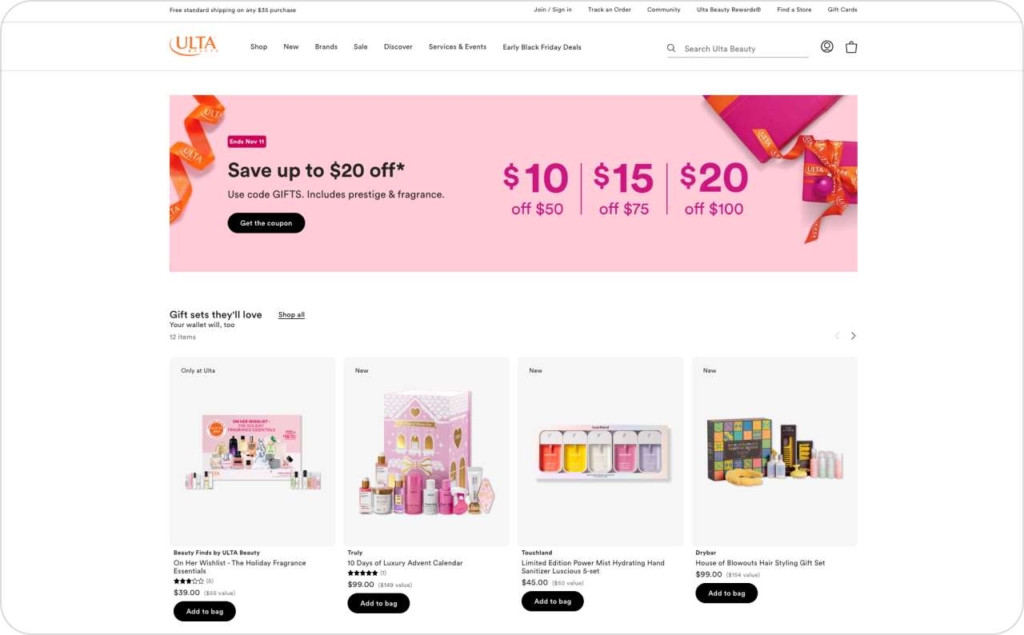Click the search magnifier icon
The width and height of the screenshot is (1024, 635).
[671, 48]
